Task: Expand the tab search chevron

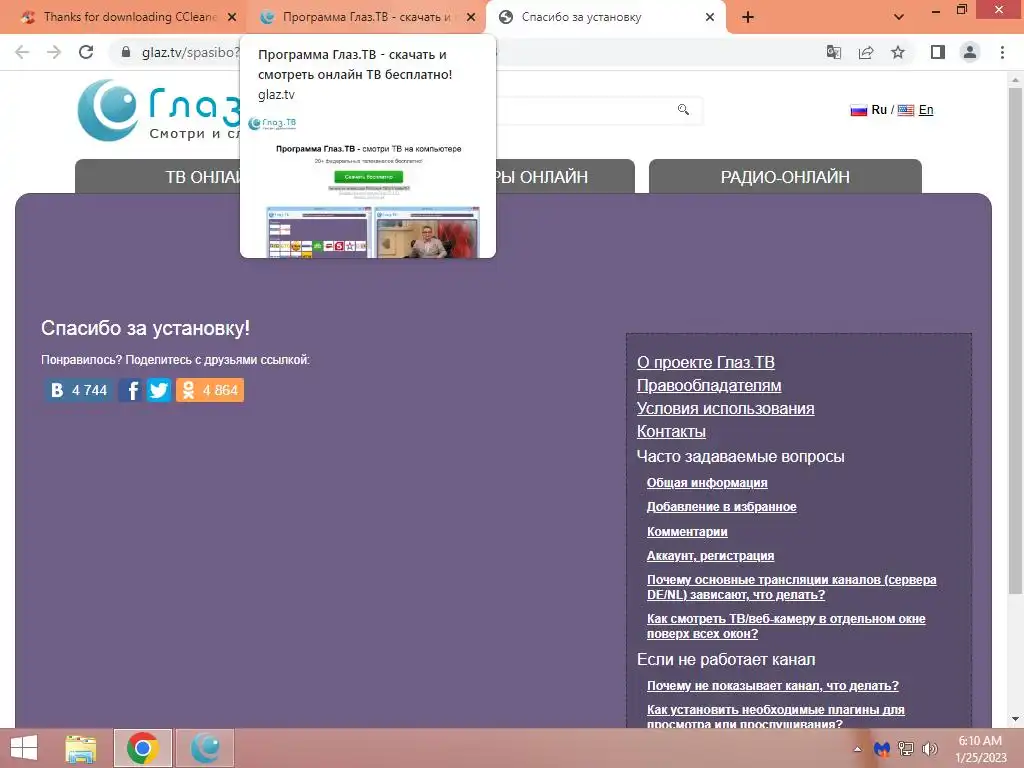Action: point(899,18)
